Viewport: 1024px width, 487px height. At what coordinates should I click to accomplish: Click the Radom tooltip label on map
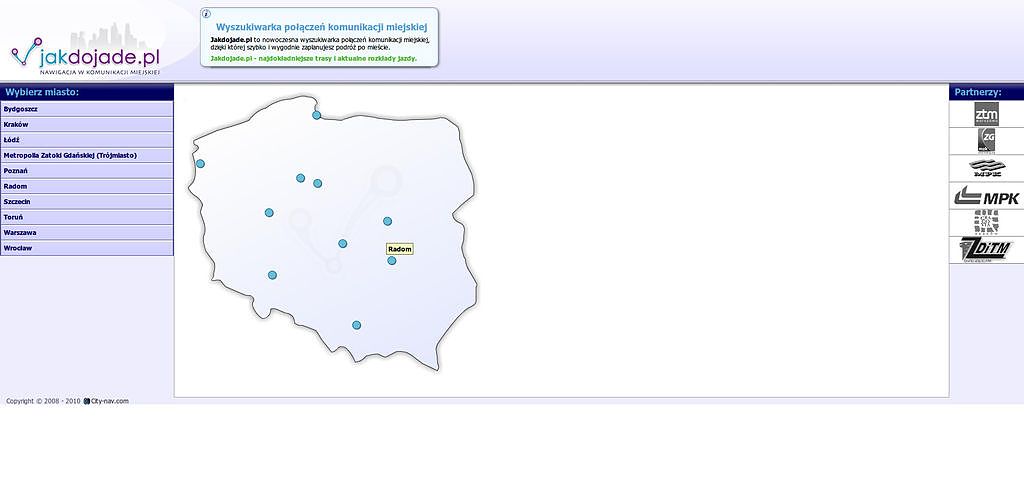pos(400,249)
